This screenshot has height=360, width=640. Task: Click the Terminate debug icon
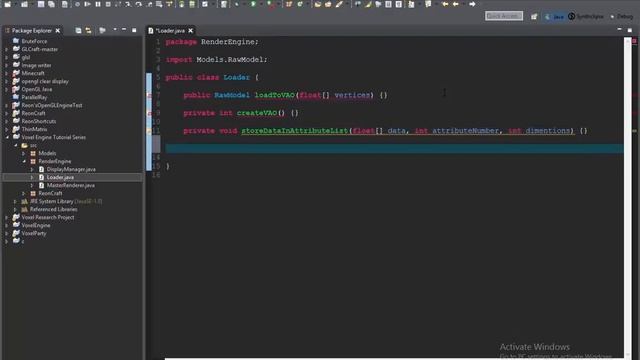(108, 4)
